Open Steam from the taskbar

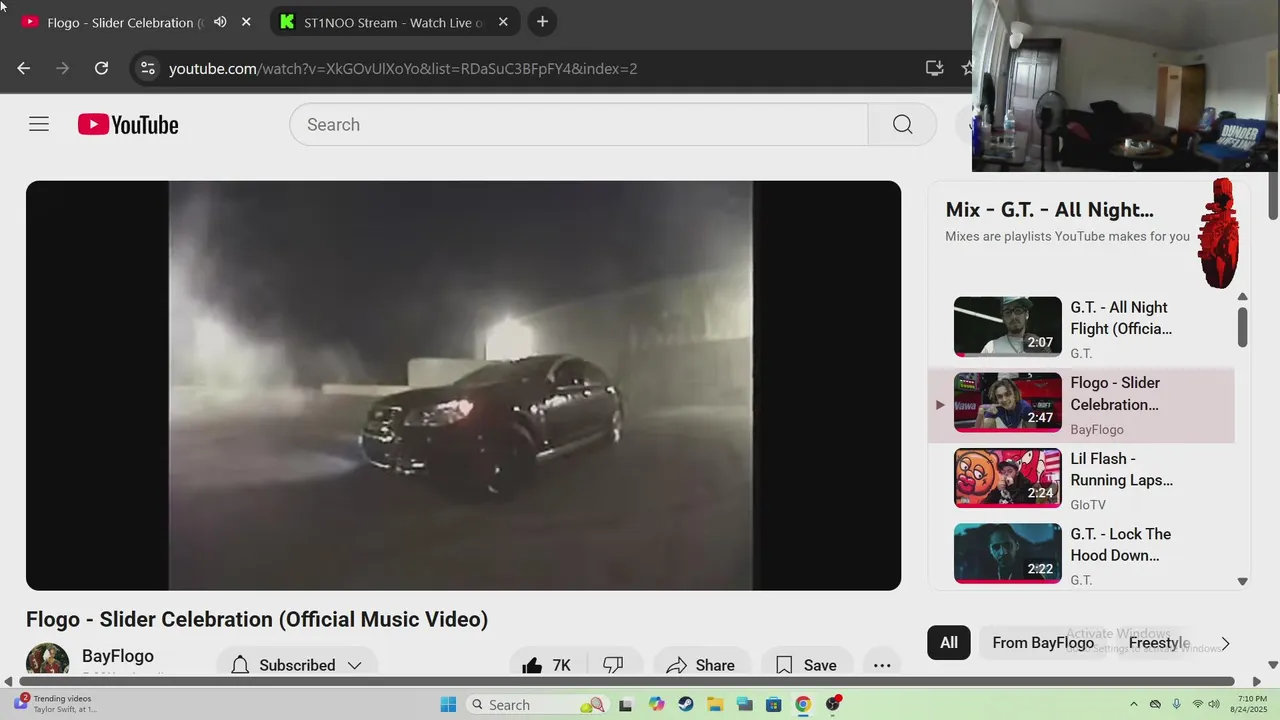pos(686,704)
